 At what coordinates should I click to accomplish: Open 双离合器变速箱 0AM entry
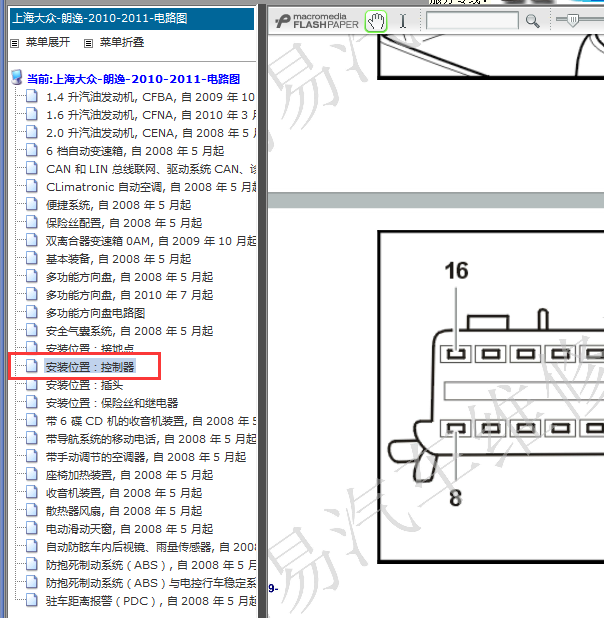point(151,241)
